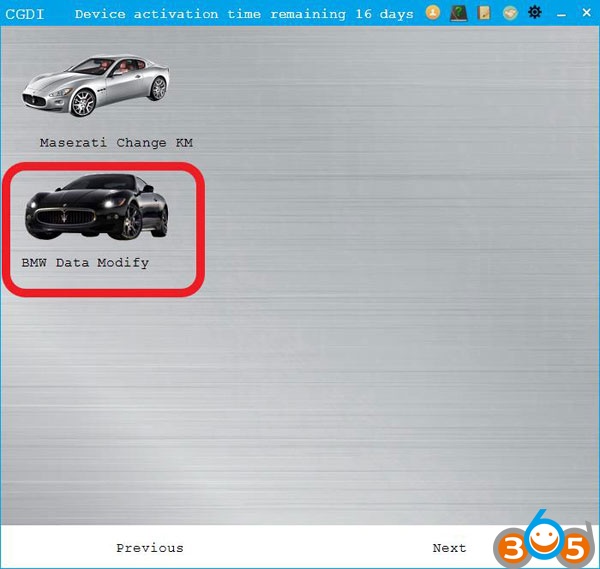Open the notebook log icon
This screenshot has height=569, width=600.
tap(484, 13)
